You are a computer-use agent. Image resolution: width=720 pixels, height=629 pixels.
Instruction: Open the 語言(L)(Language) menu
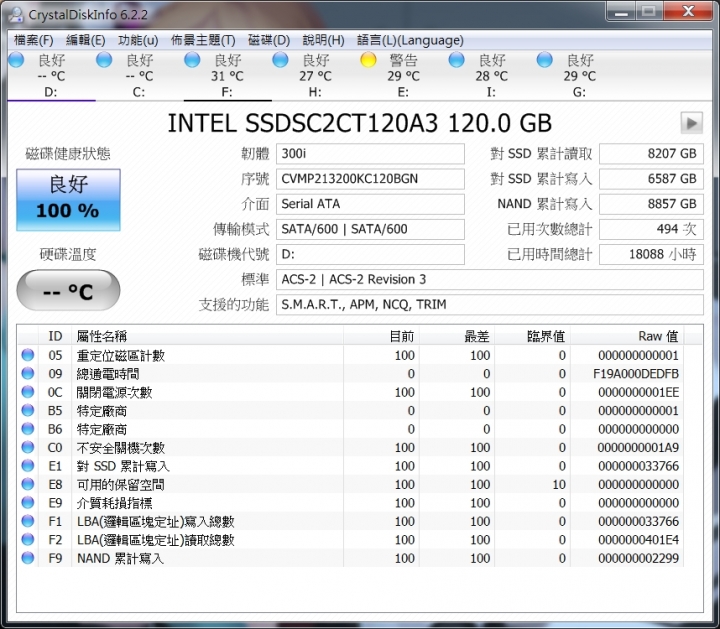[x=411, y=40]
